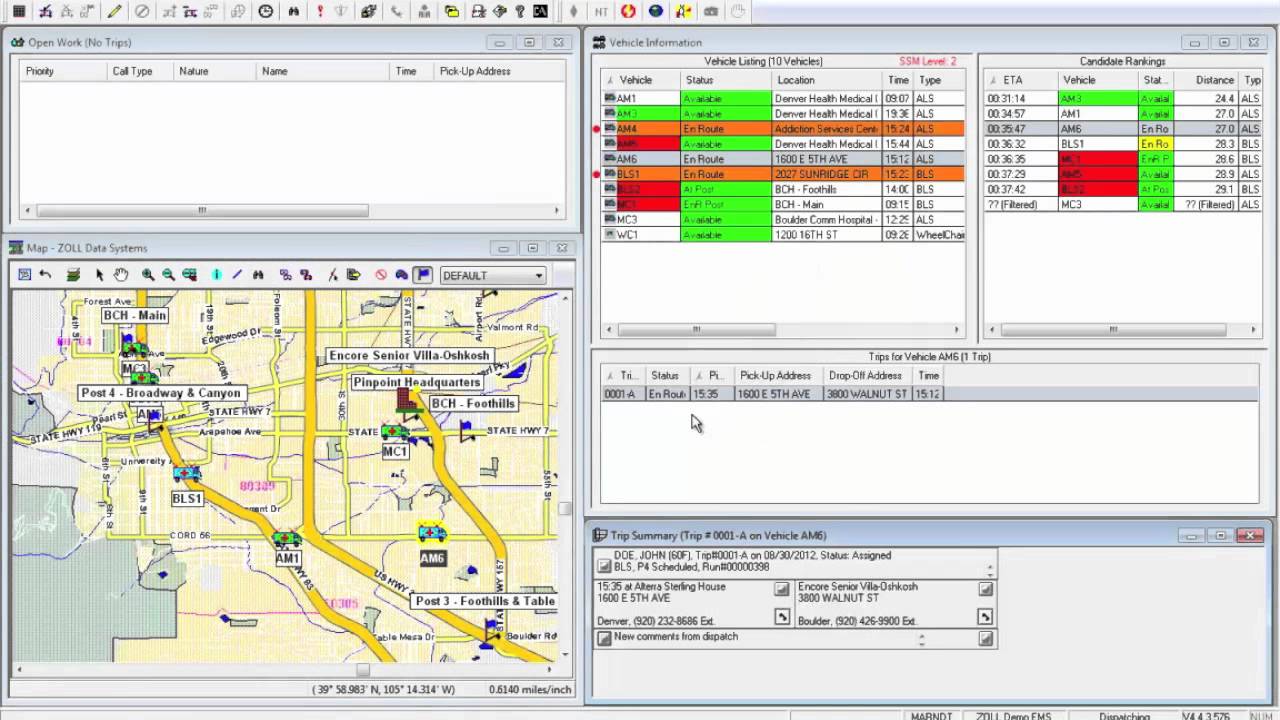Viewport: 1280px width, 720px height.
Task: Click the detail button next to Encore Senior Villa-Oshkosh
Action: point(985,589)
